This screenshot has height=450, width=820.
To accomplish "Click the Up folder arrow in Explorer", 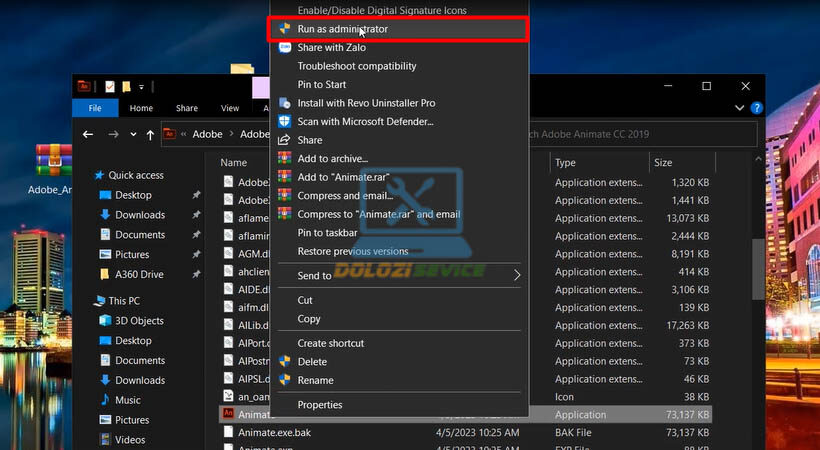I will (150, 134).
